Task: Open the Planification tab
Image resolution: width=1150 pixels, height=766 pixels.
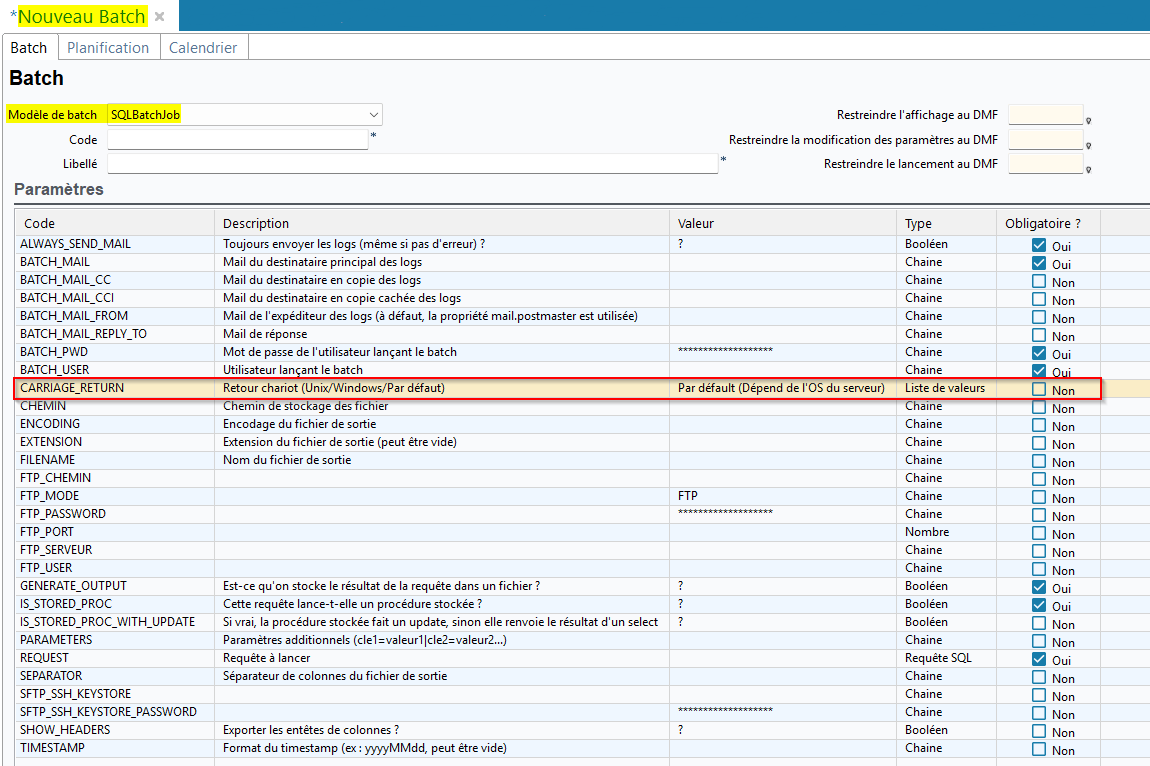Action: pyautogui.click(x=108, y=48)
